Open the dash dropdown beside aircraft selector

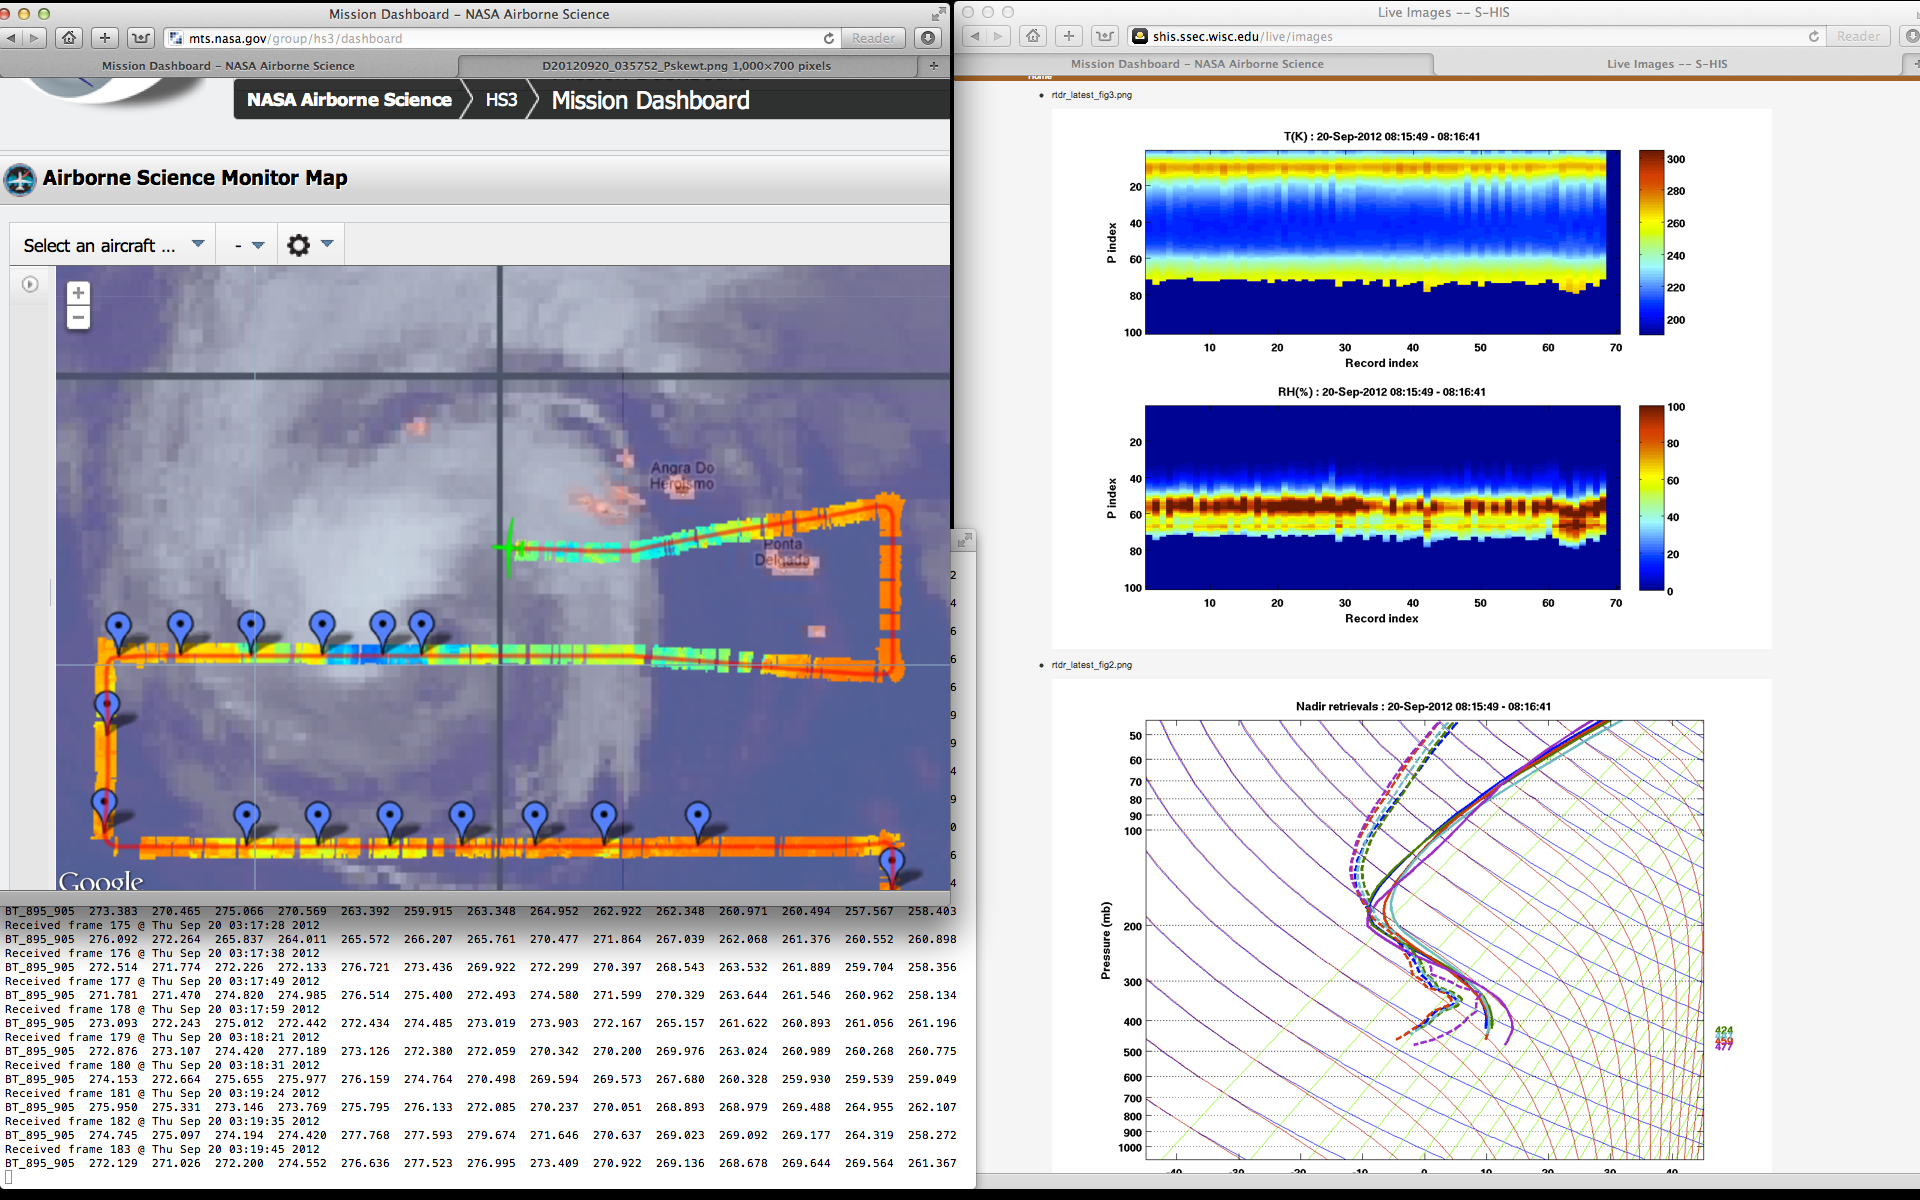tap(248, 245)
